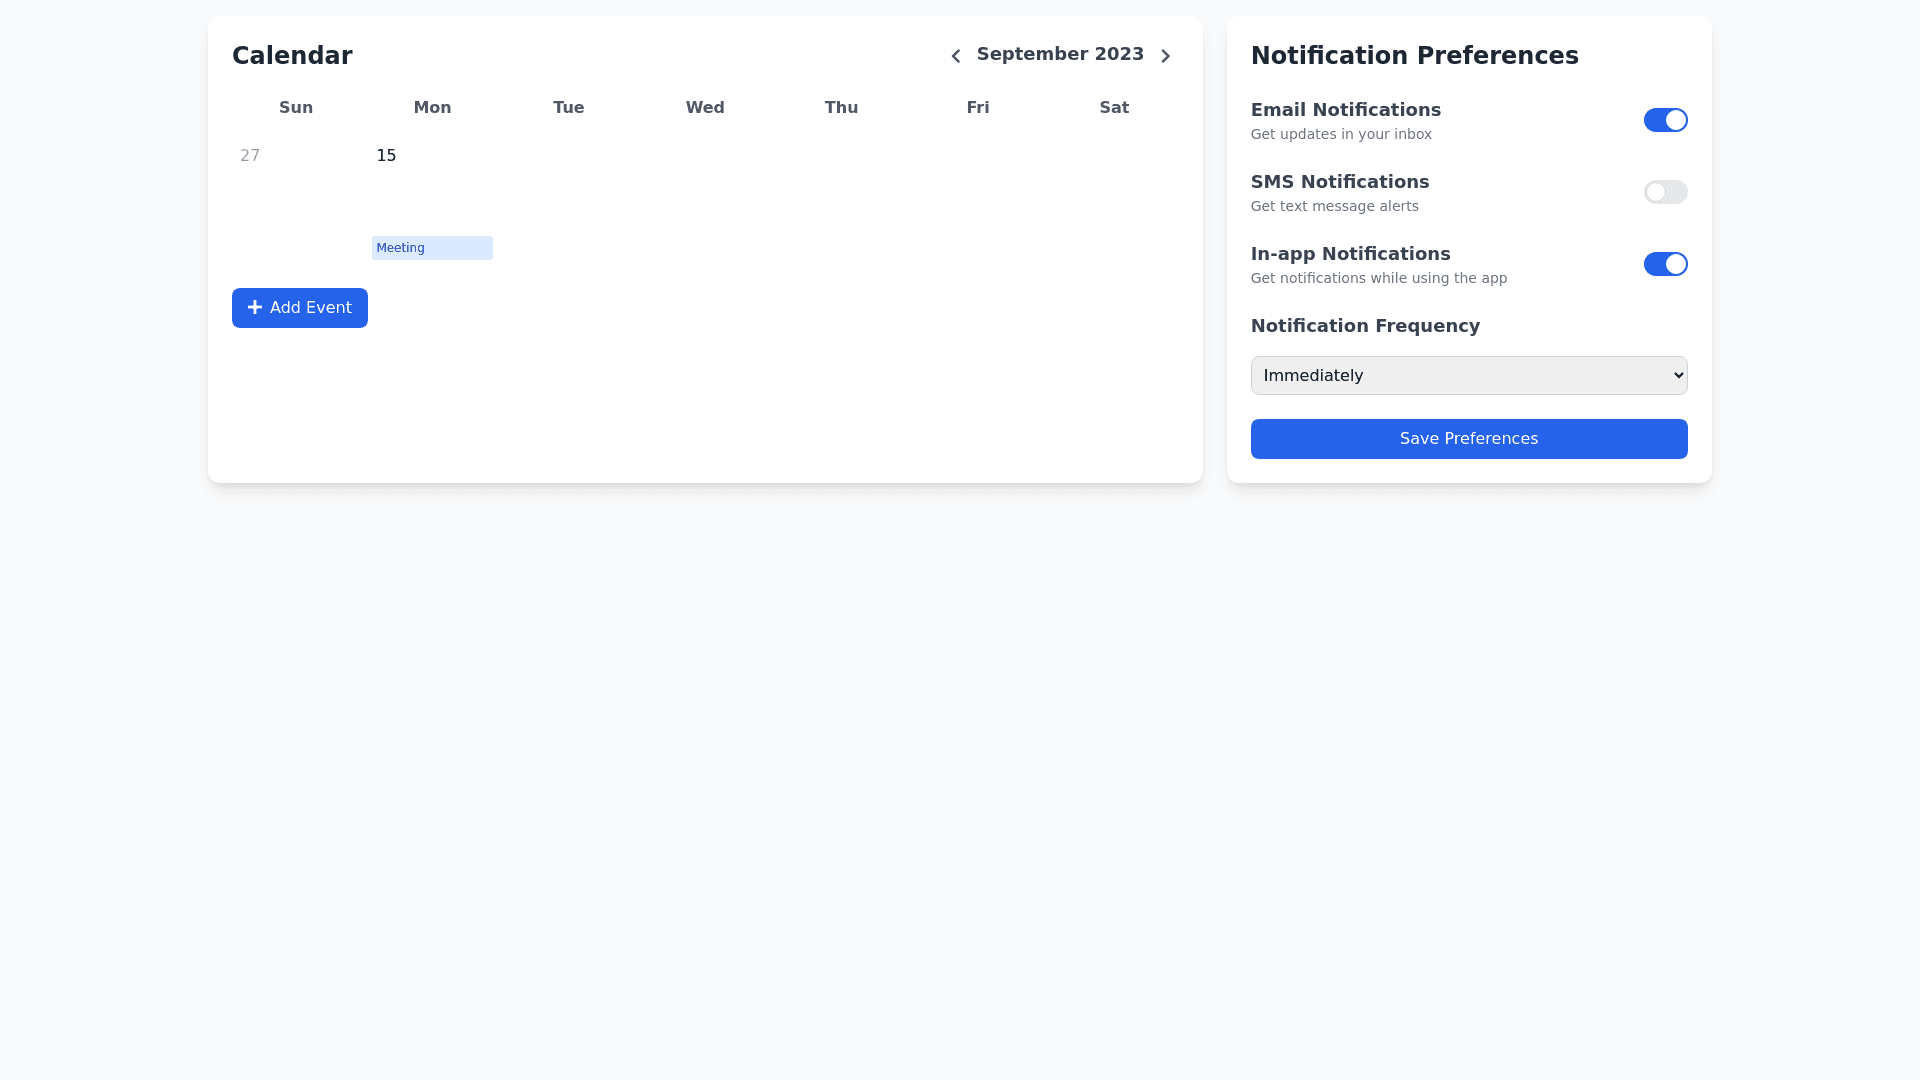Screen dimensions: 1920x1080
Task: Open the Meeting event
Action: pyautogui.click(x=431, y=248)
